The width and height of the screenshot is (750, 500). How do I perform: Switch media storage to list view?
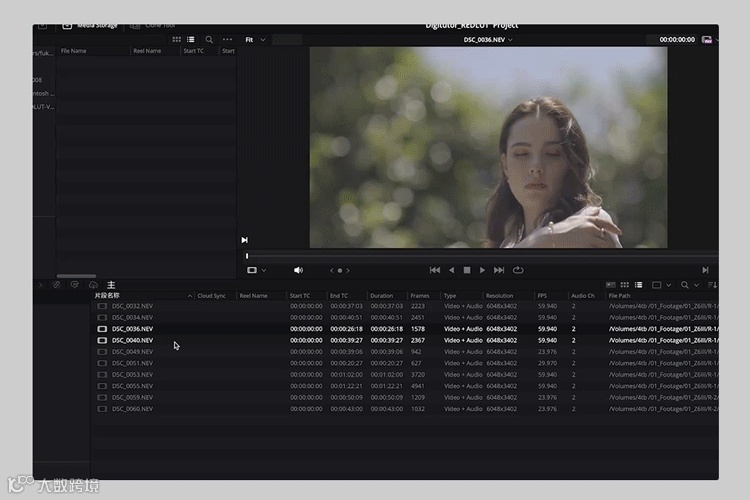tap(191, 40)
